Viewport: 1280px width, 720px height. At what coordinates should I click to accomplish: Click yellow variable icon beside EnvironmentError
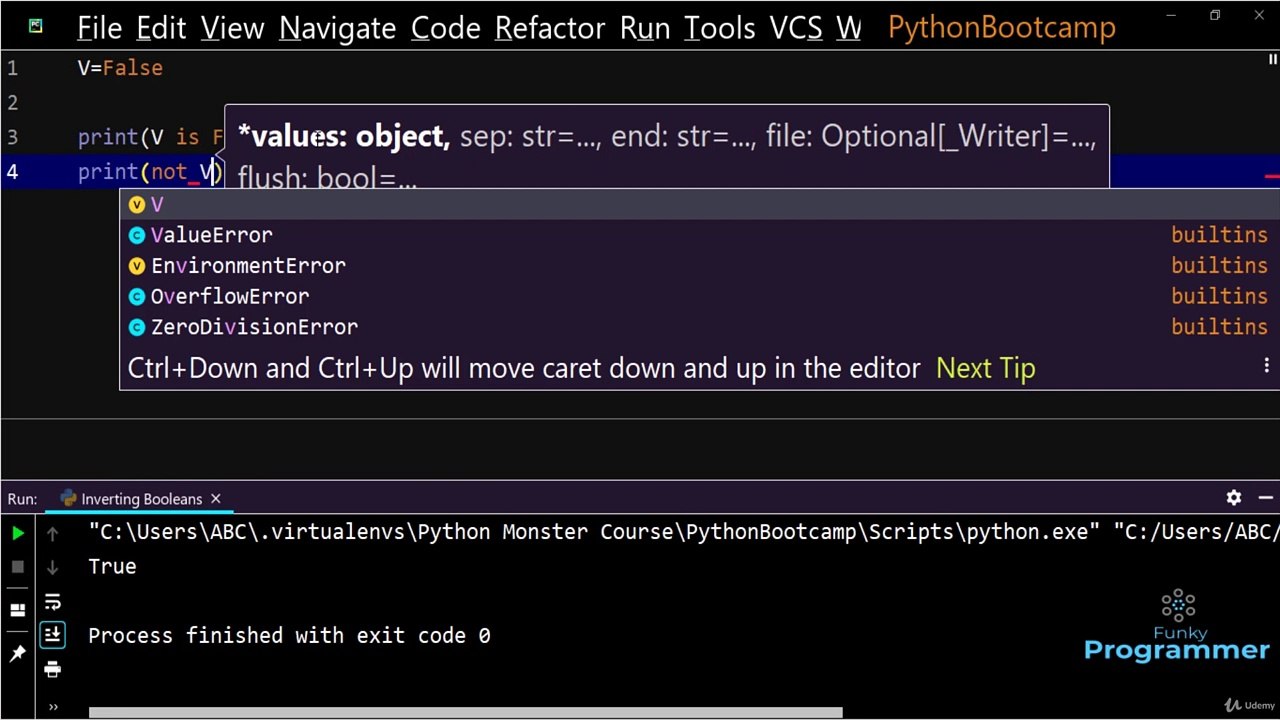pyautogui.click(x=137, y=266)
